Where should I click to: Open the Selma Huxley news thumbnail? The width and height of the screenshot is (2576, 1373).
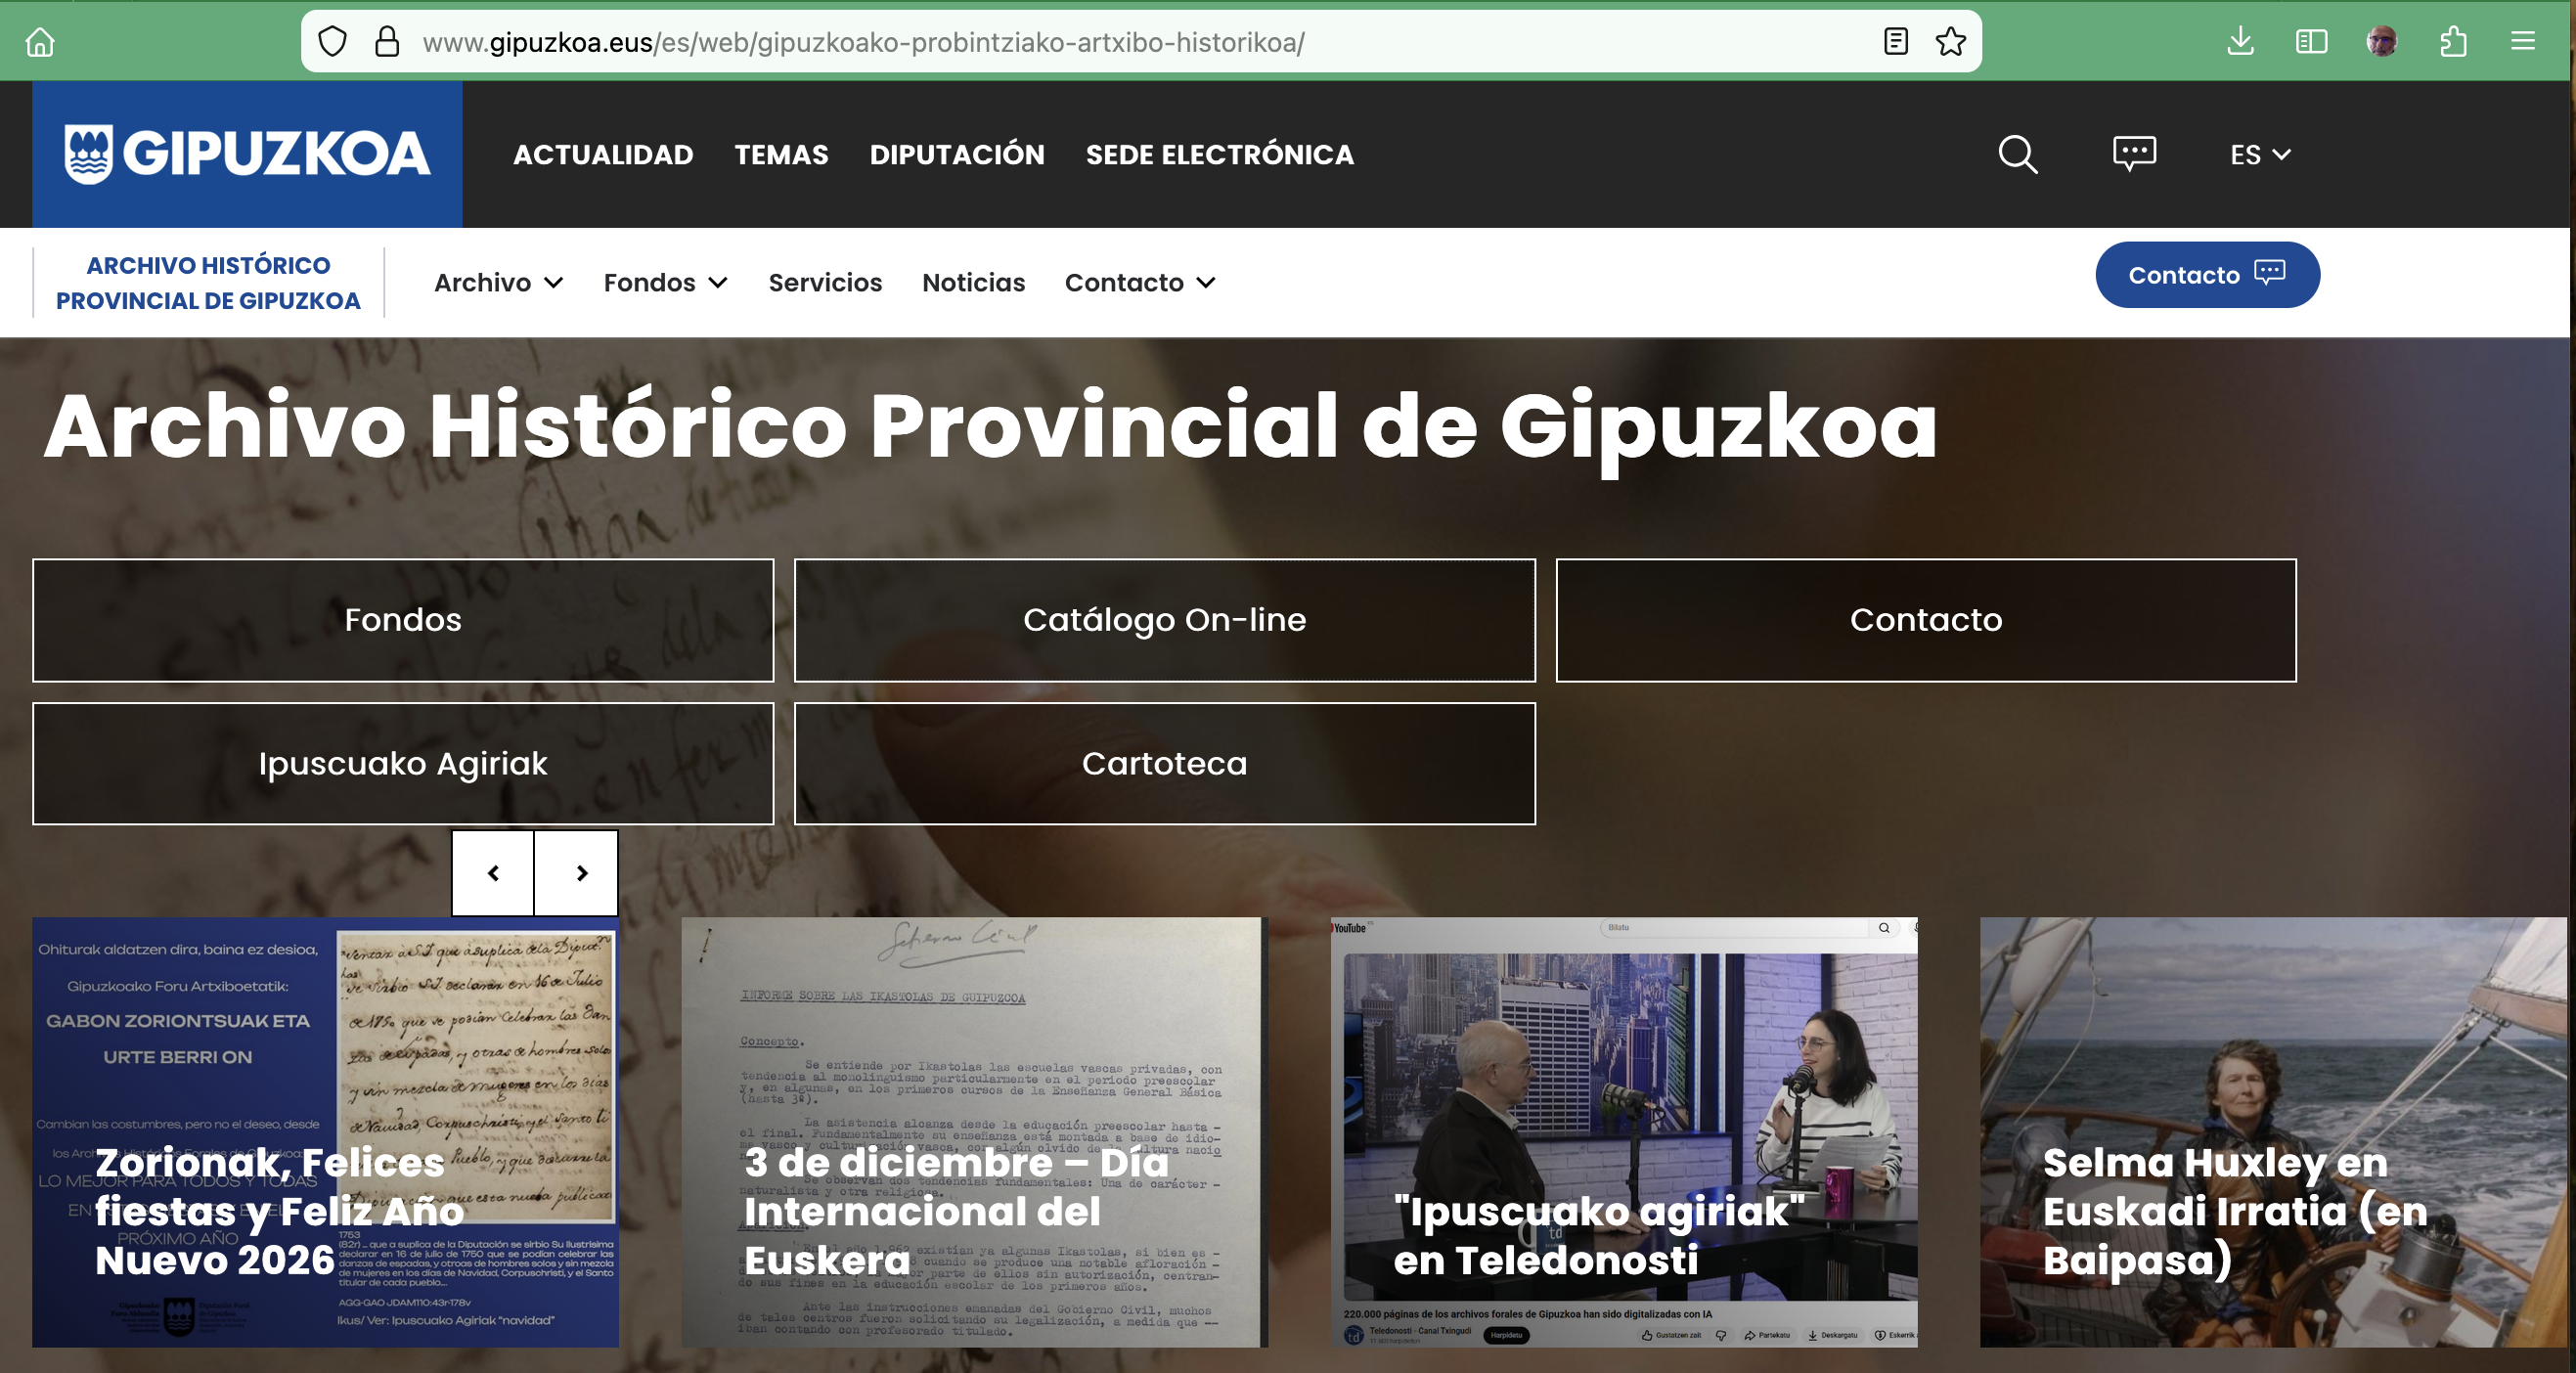point(2272,1132)
